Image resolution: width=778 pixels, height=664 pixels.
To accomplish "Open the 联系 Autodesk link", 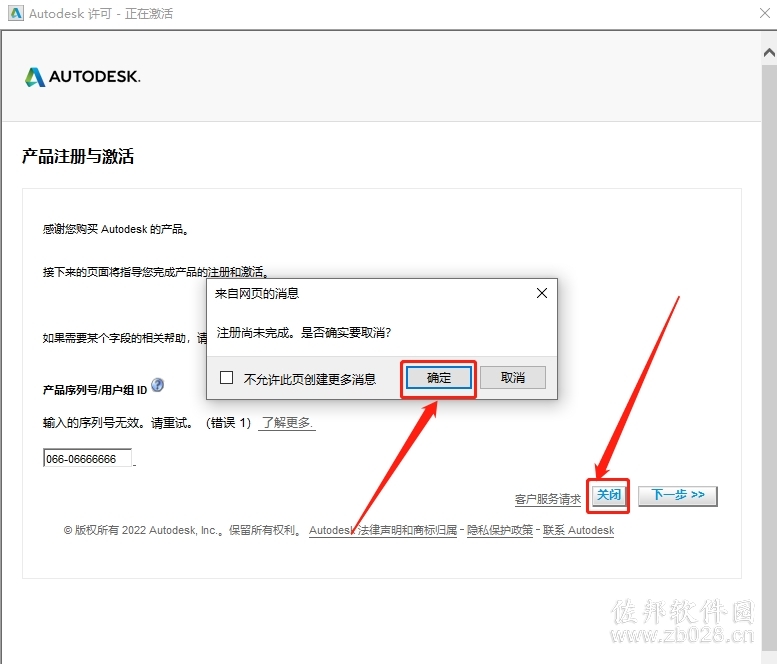I will pos(579,531).
